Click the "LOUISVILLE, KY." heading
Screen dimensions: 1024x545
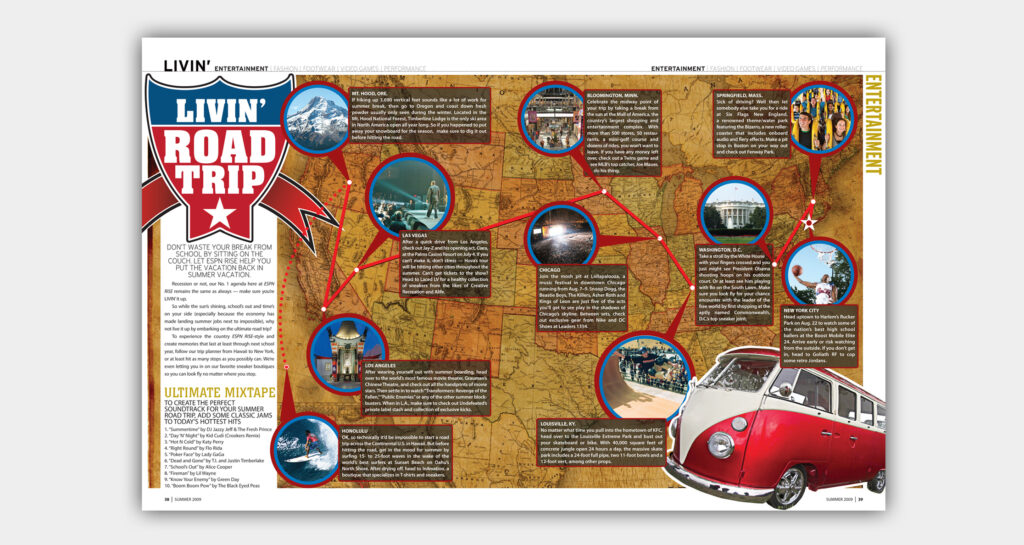coord(558,424)
